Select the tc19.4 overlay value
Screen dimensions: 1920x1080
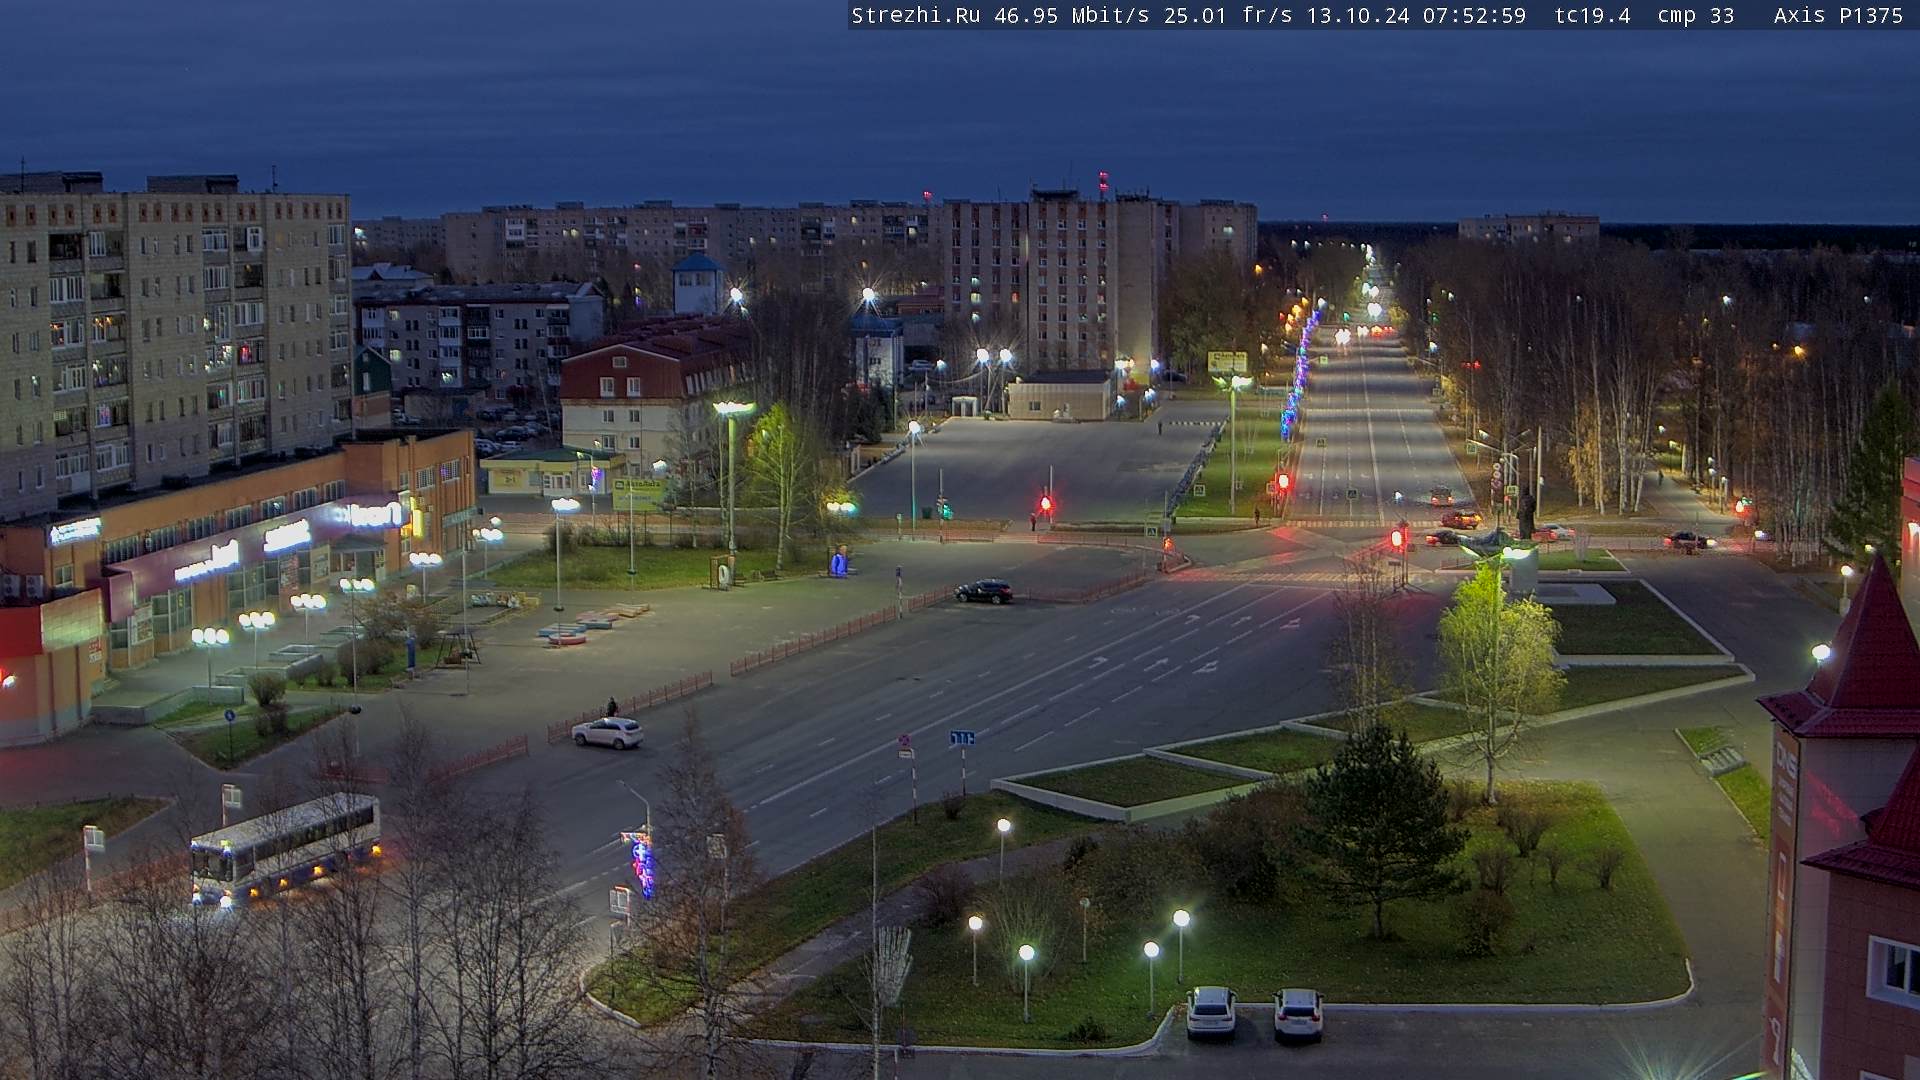click(1592, 15)
